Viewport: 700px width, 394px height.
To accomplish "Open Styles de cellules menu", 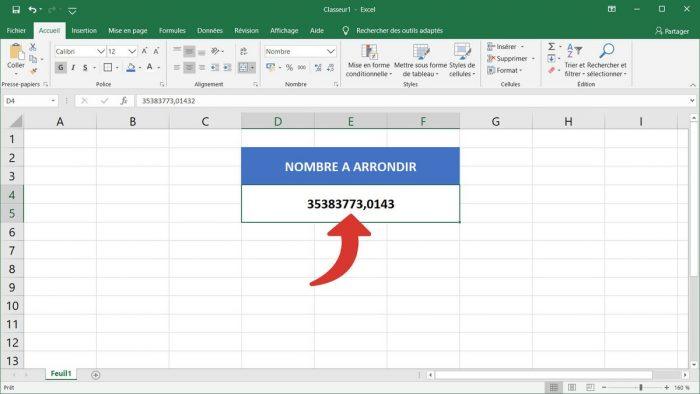I will pos(462,61).
